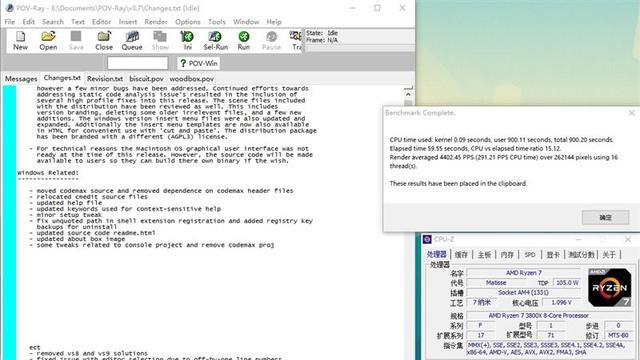The height and width of the screenshot is (360, 640).
Task: Open POV-Win help button
Action: click(x=199, y=63)
